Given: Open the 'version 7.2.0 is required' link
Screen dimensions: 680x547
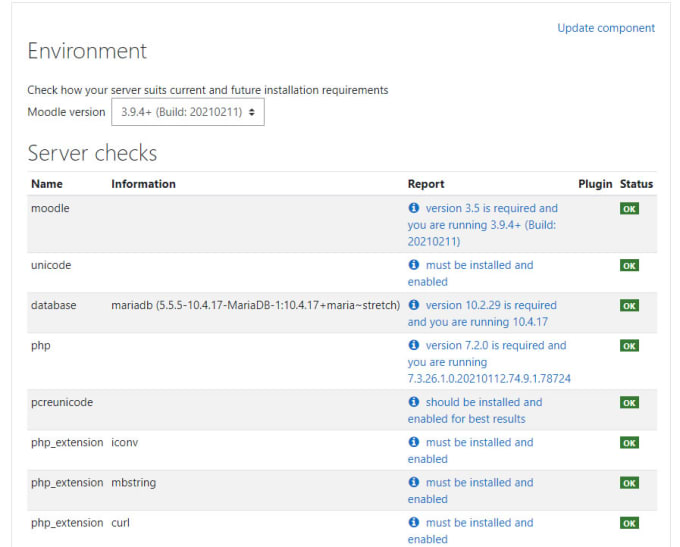Looking at the screenshot, I should click(489, 362).
